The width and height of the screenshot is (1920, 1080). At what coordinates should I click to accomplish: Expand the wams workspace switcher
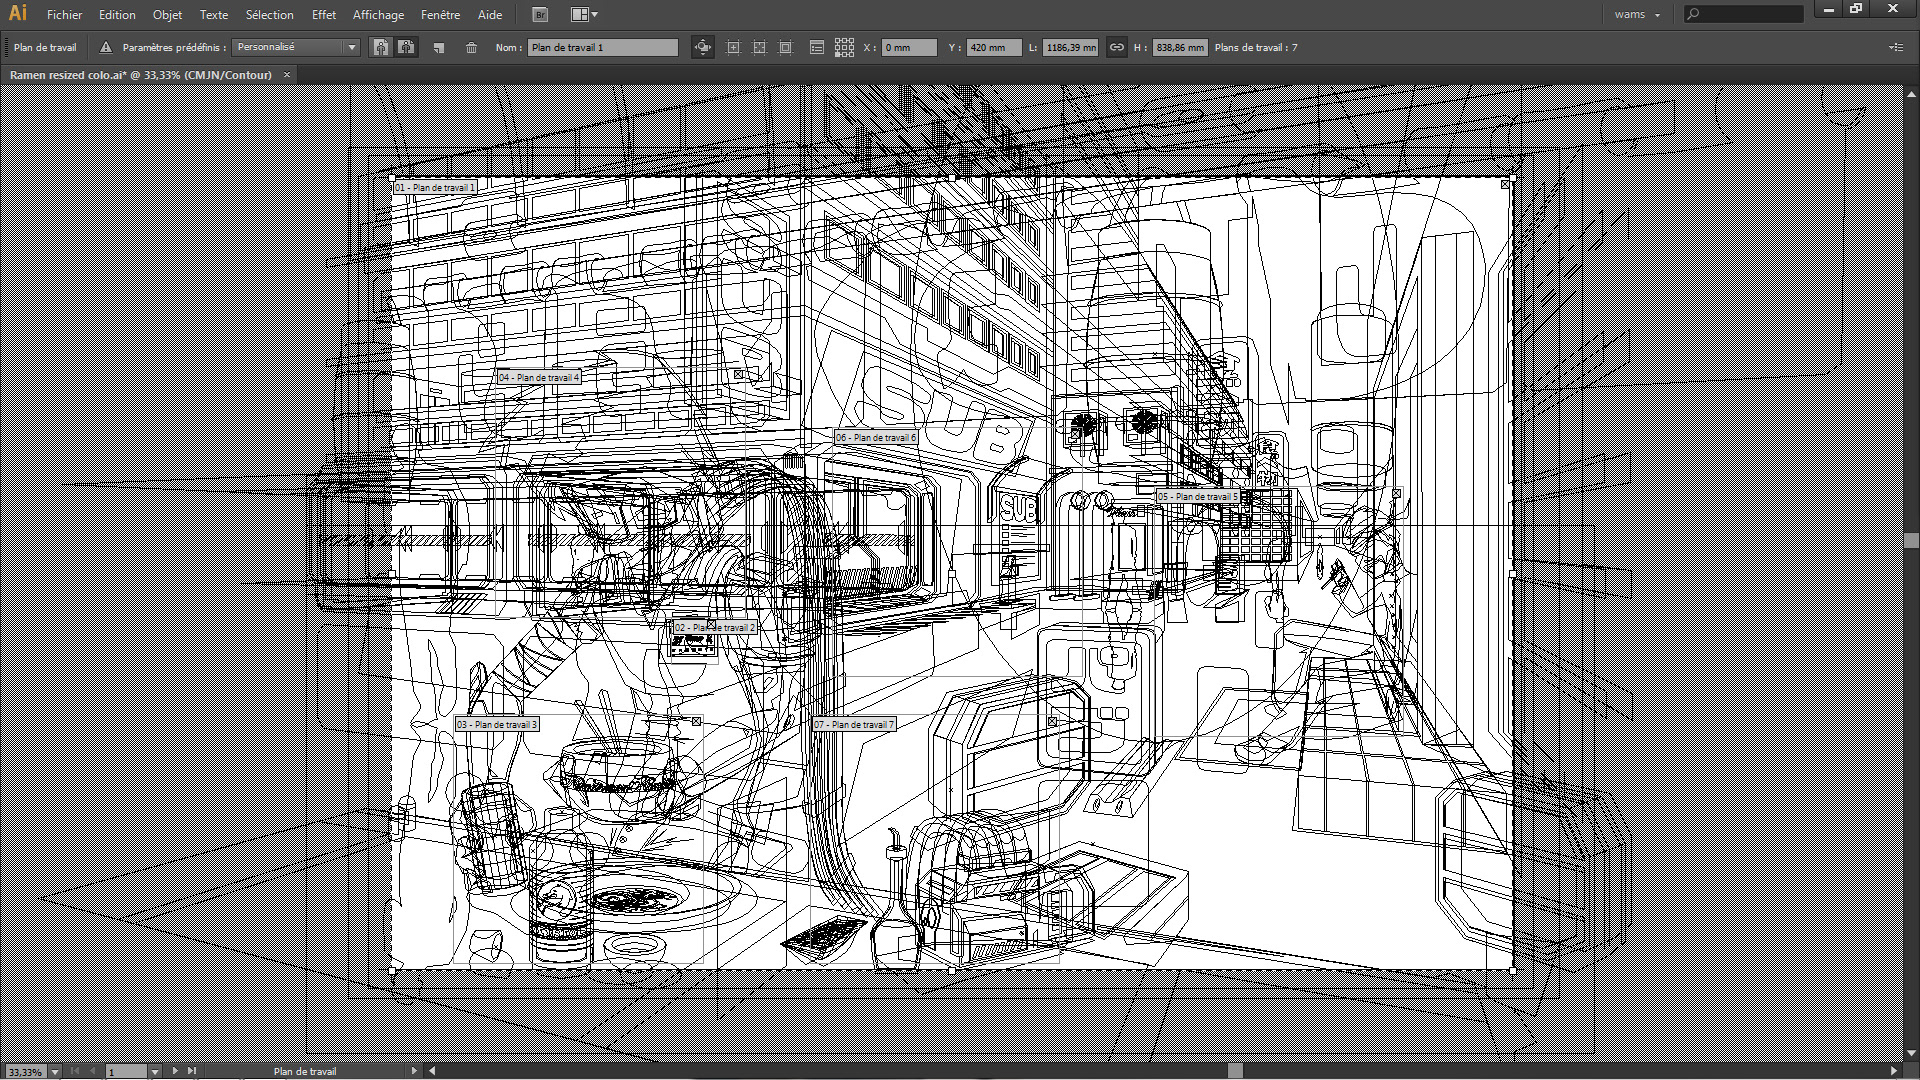tap(1637, 14)
